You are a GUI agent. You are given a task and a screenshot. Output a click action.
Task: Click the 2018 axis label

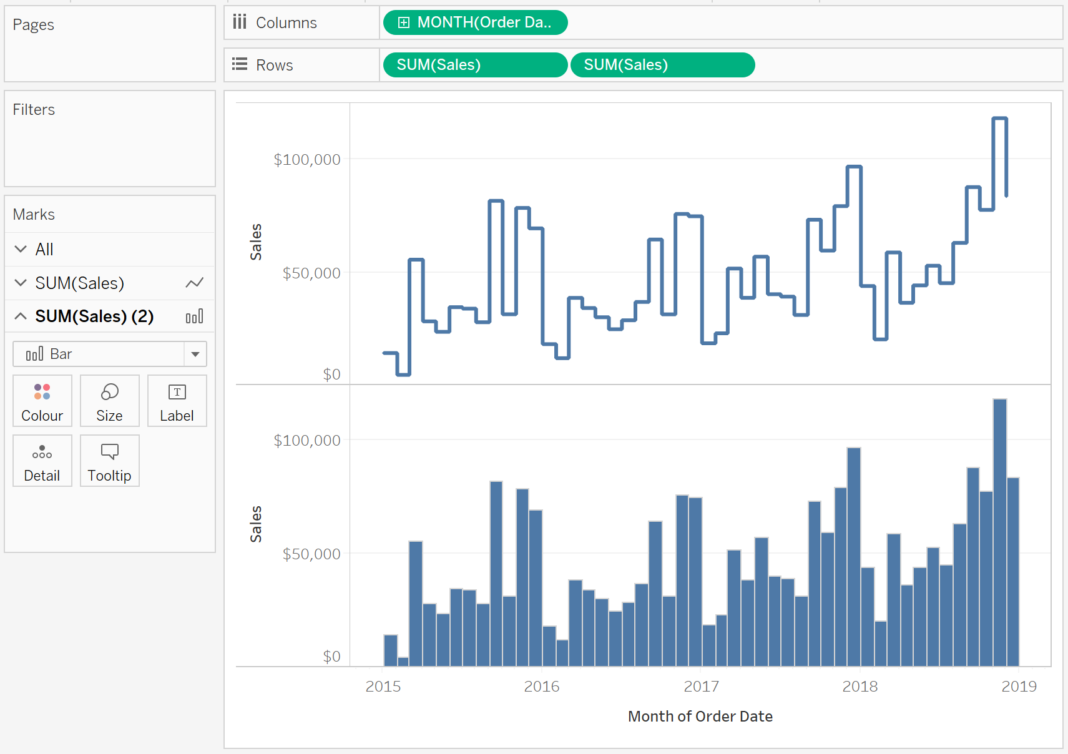click(x=860, y=686)
